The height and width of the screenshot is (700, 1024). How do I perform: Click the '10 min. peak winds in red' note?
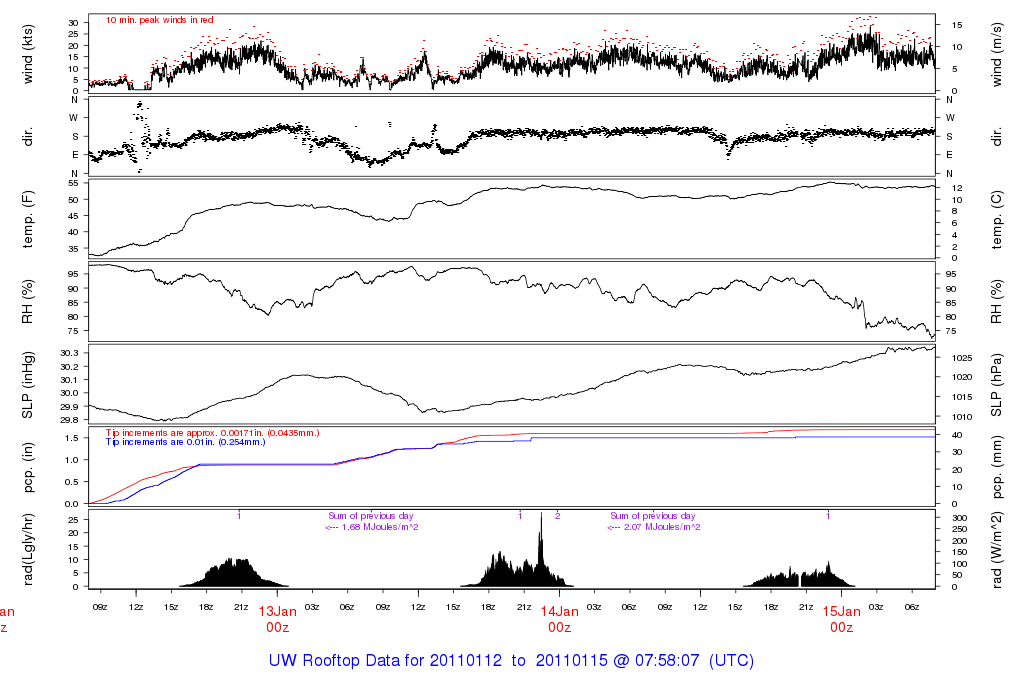click(160, 20)
